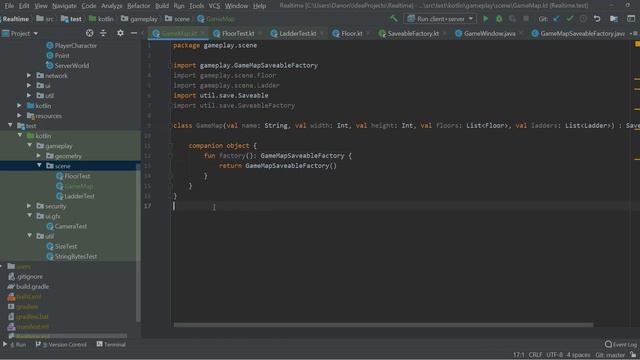Expand the security folder
Image resolution: width=640 pixels, height=360 pixels.
[x=29, y=206]
